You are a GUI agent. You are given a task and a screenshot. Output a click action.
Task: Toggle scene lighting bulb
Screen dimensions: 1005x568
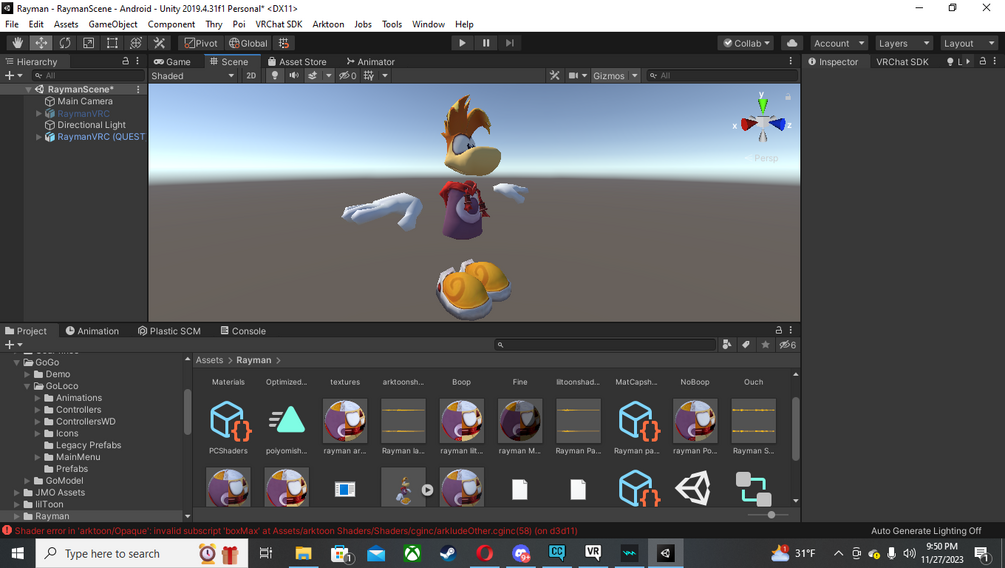click(274, 76)
